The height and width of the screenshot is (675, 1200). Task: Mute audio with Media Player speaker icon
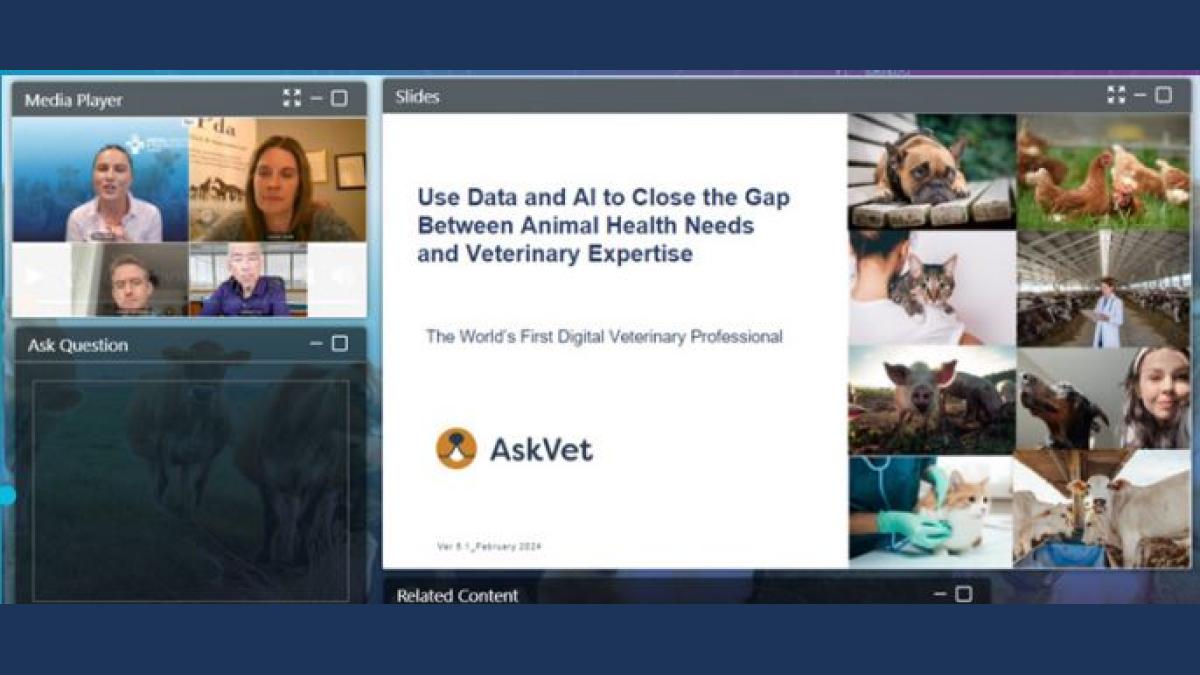[342, 276]
